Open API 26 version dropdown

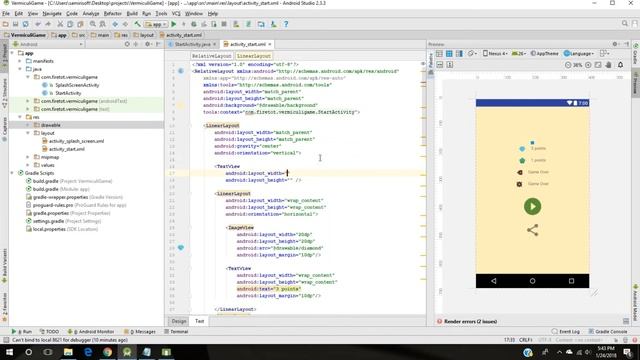click(519, 53)
